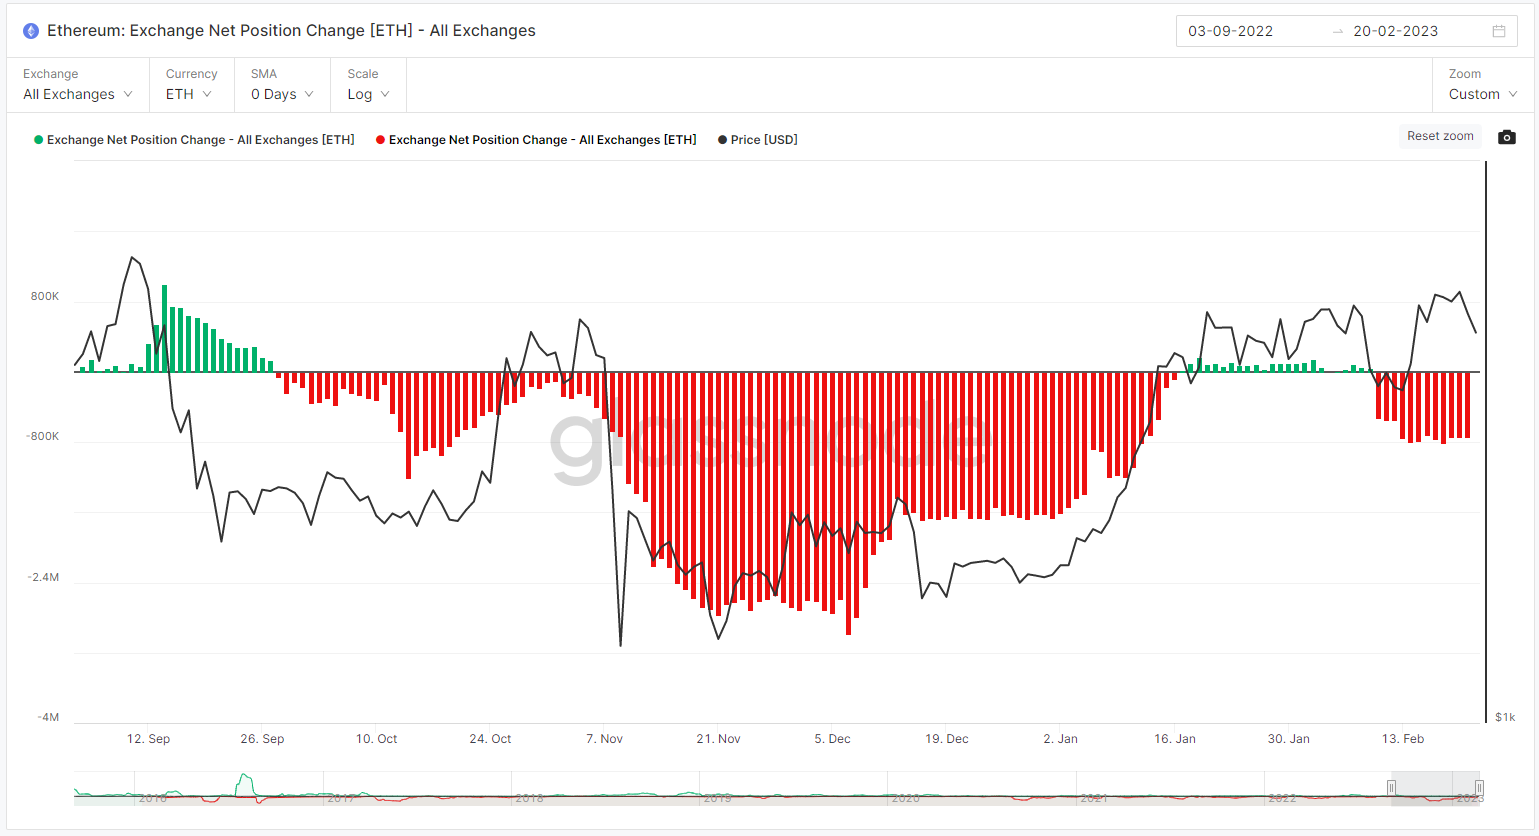Image resolution: width=1539 pixels, height=836 pixels.
Task: Take a chart snapshot with camera icon
Action: coord(1507,137)
